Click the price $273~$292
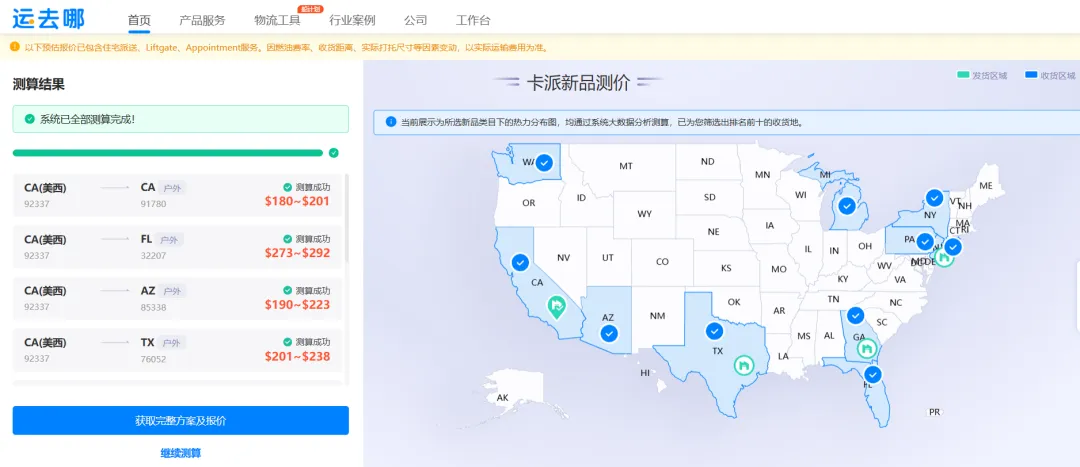1080x467 pixels. pyautogui.click(x=297, y=253)
